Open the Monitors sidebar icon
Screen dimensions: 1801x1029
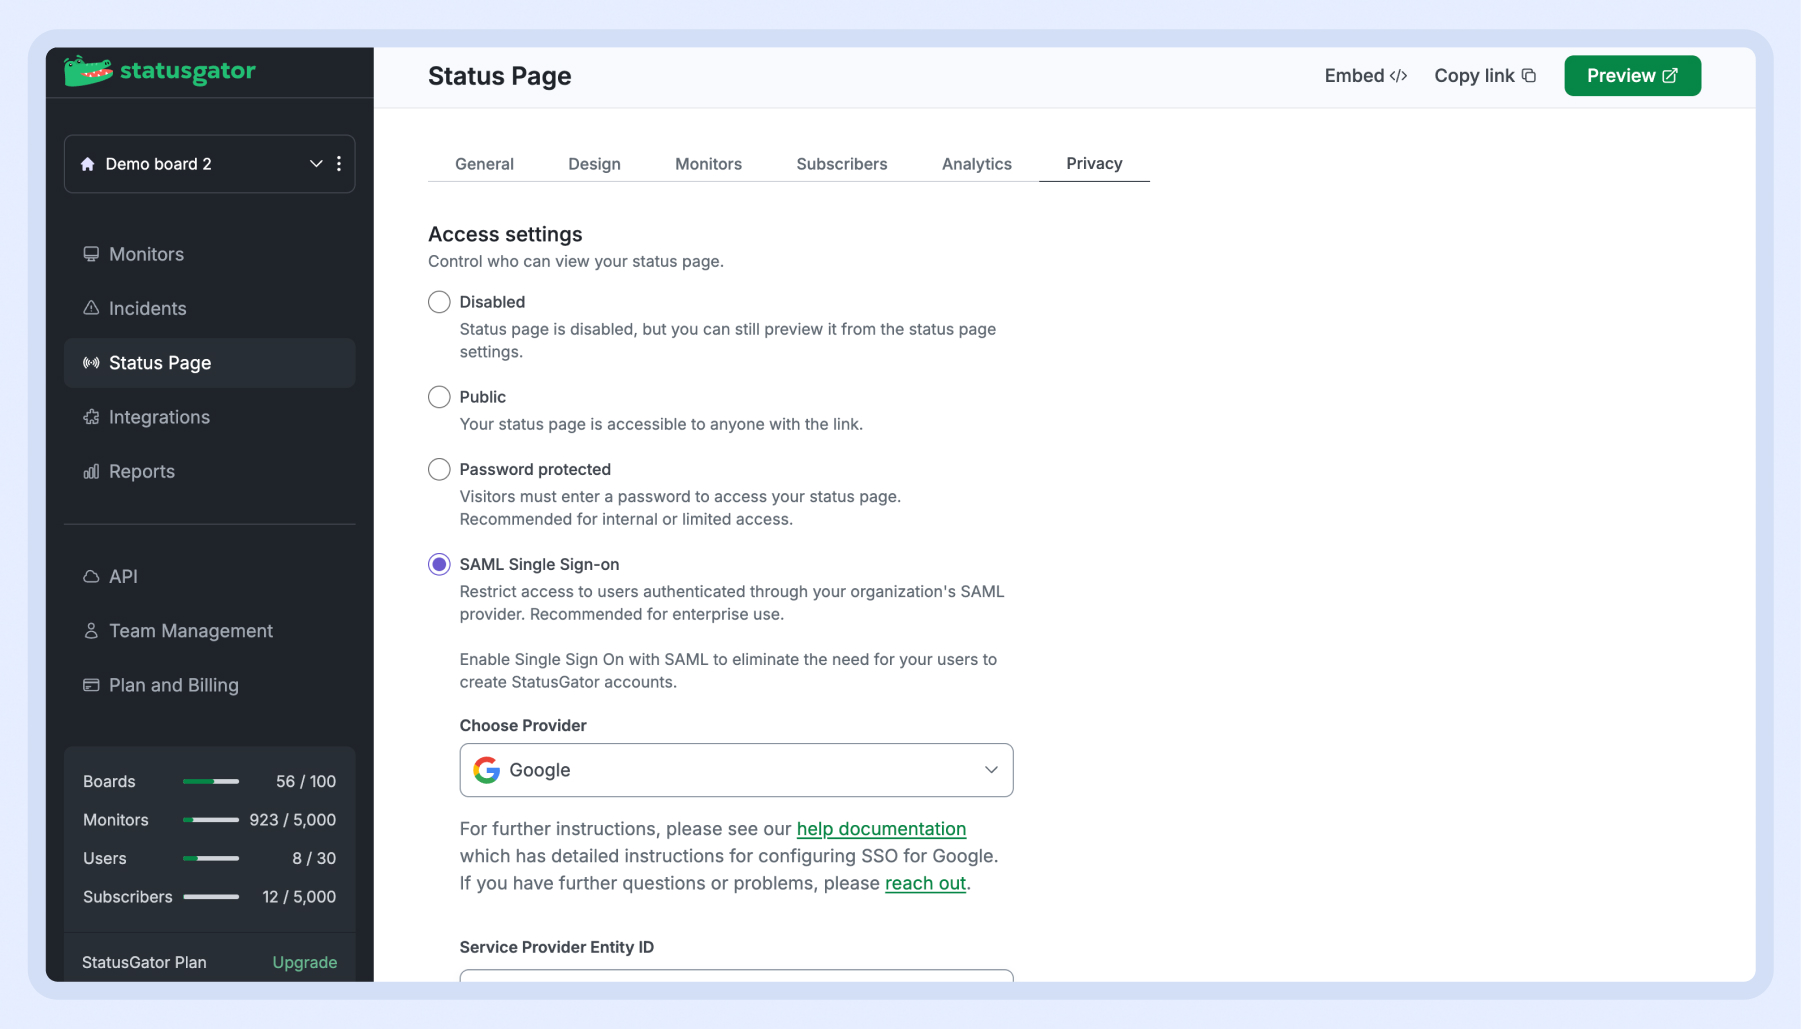pyautogui.click(x=91, y=254)
